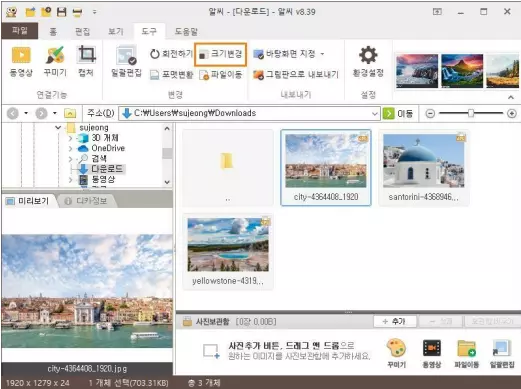Click the 이동 go button
The height and width of the screenshot is (389, 521).
[398, 113]
